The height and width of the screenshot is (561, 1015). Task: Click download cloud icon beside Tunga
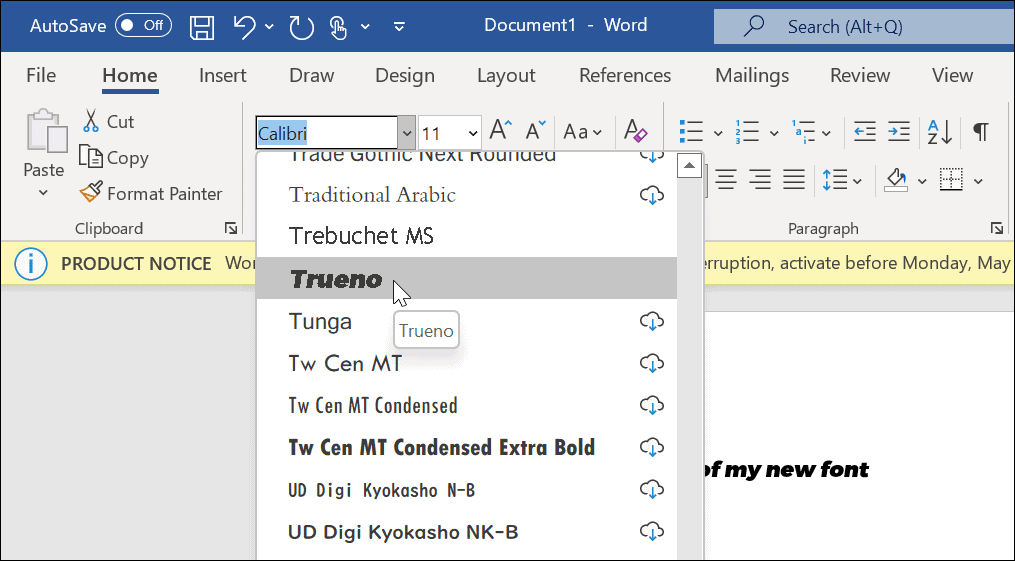click(652, 321)
